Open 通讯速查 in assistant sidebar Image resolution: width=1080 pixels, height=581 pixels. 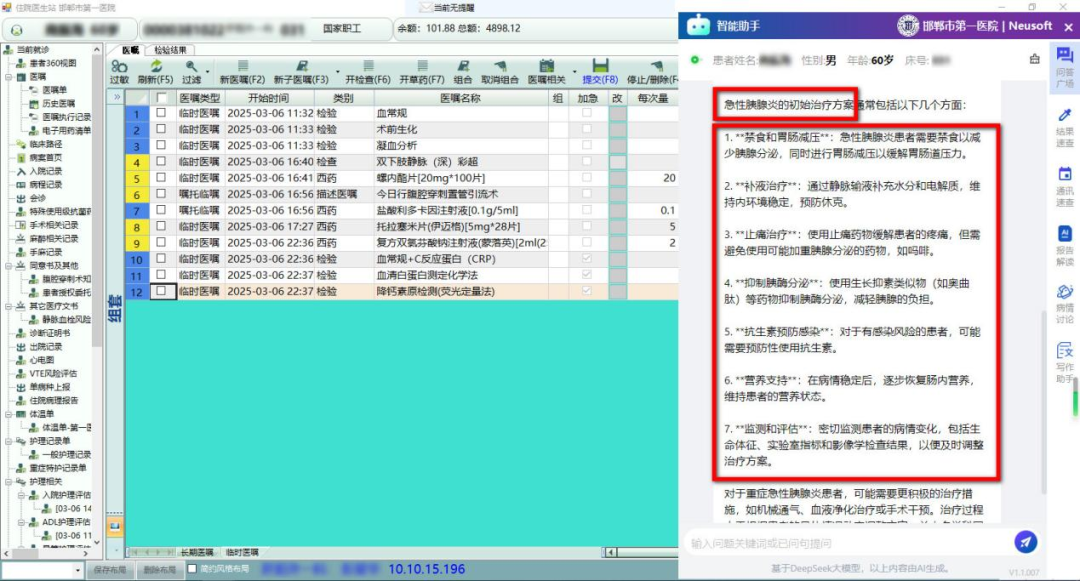1065,186
